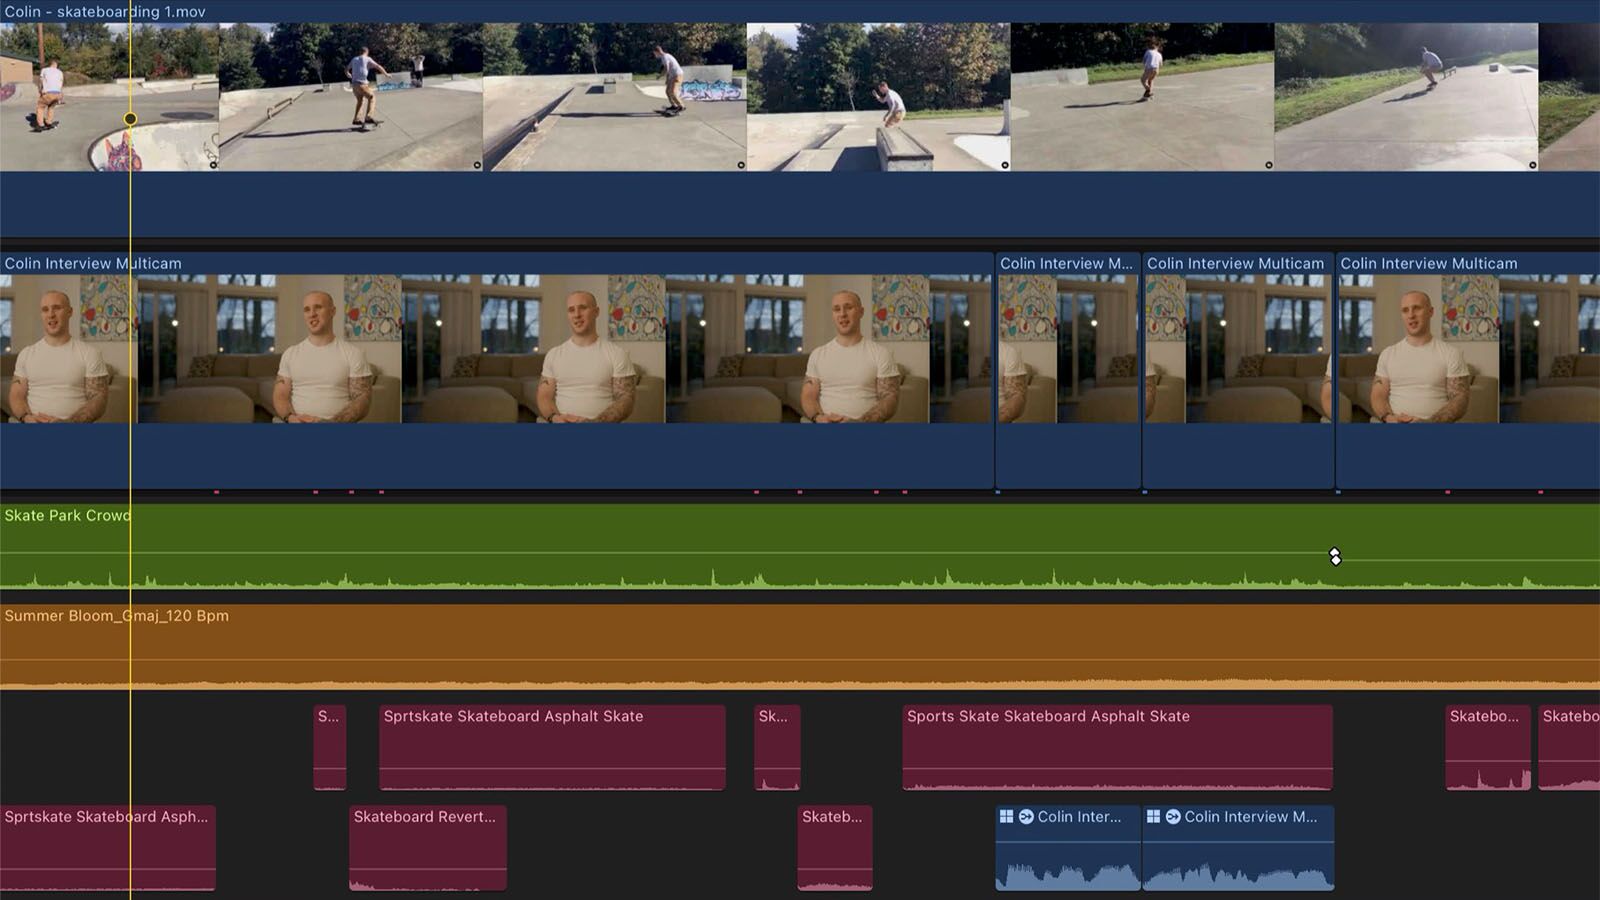Click the retime badge on the first skateboarding filmstrip frame
The height and width of the screenshot is (900, 1600).
click(213, 164)
